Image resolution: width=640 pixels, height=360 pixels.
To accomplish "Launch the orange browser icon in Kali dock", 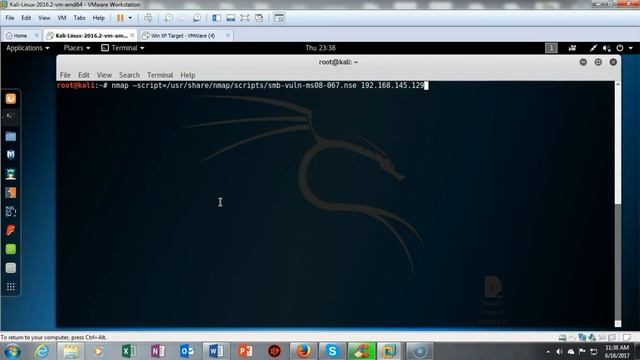I will click(x=11, y=98).
